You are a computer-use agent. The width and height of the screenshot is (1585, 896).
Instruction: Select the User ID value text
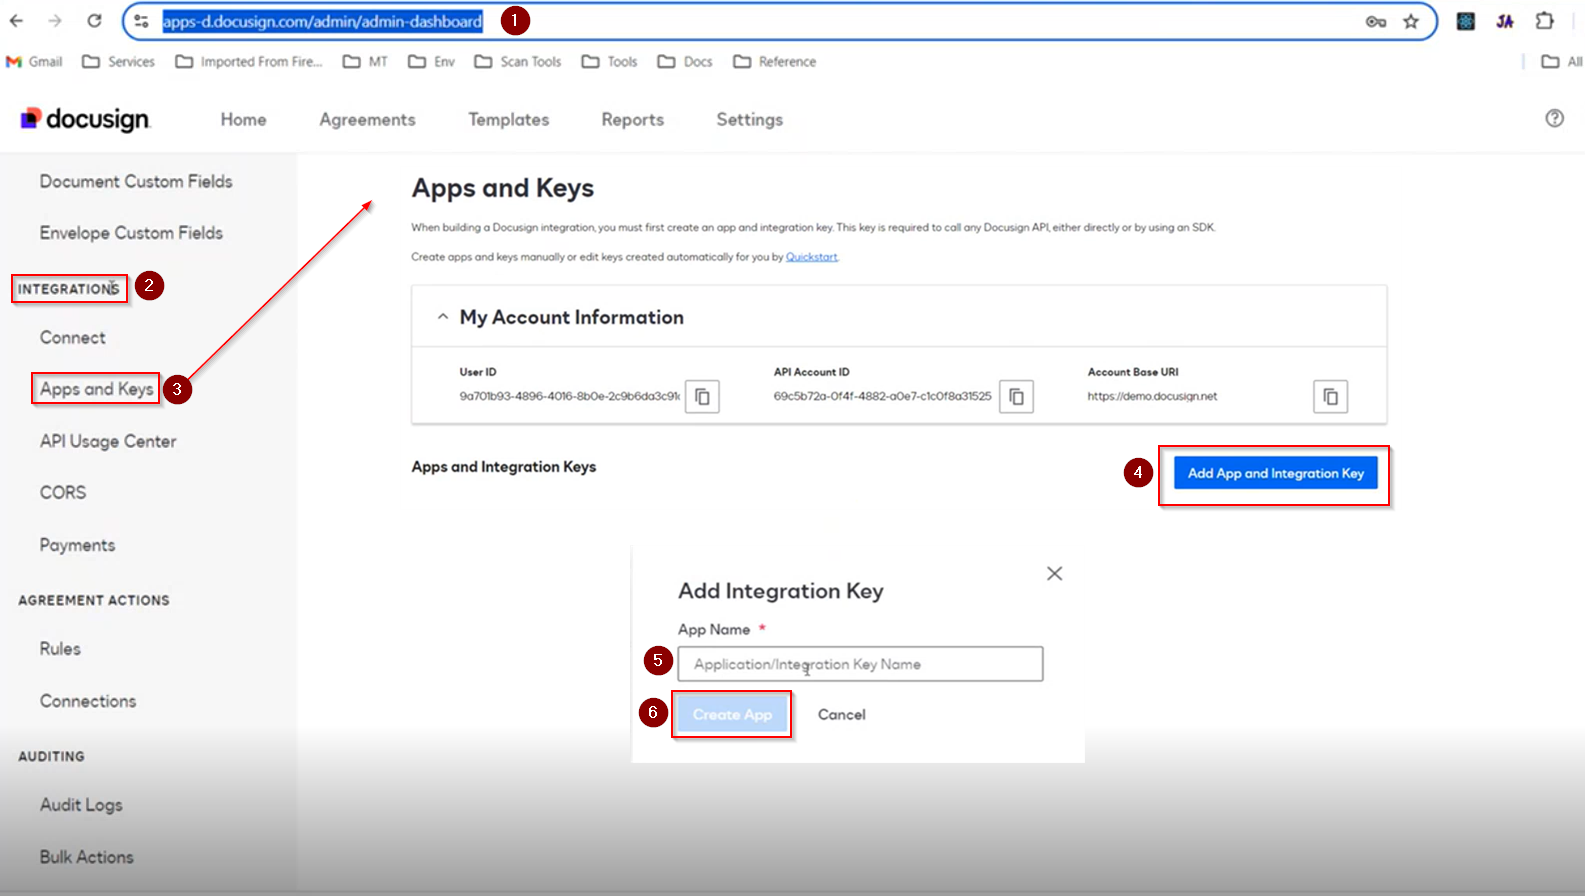click(x=569, y=396)
